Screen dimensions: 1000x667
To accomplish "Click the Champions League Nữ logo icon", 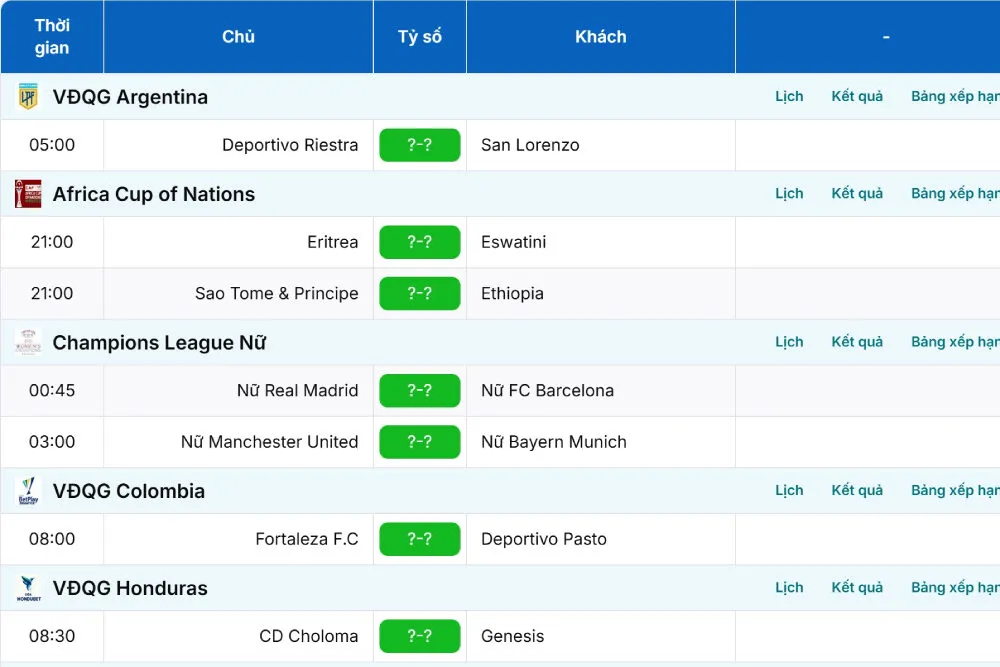I will [28, 342].
